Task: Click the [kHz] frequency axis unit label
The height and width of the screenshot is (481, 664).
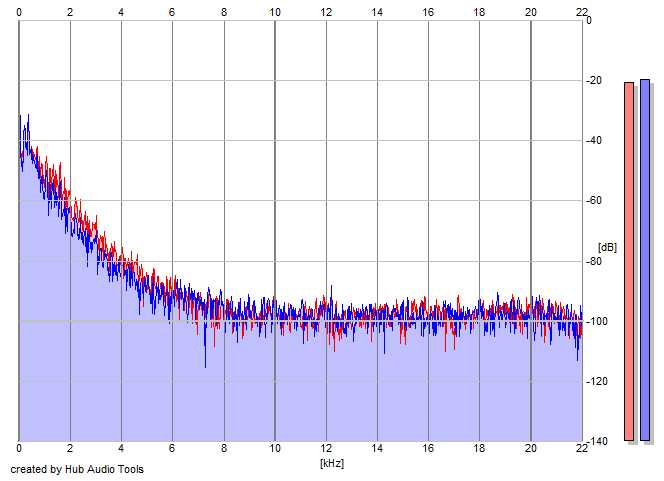Action: click(332, 463)
